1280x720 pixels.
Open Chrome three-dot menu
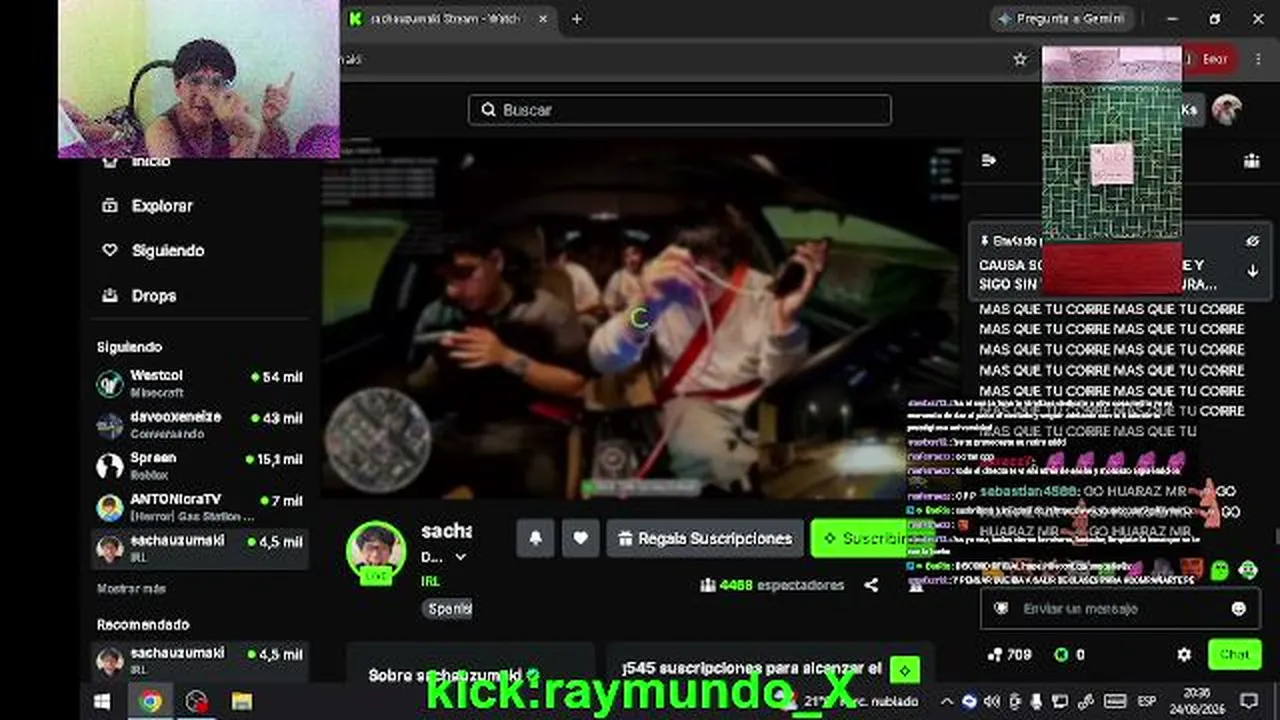click(x=1258, y=59)
